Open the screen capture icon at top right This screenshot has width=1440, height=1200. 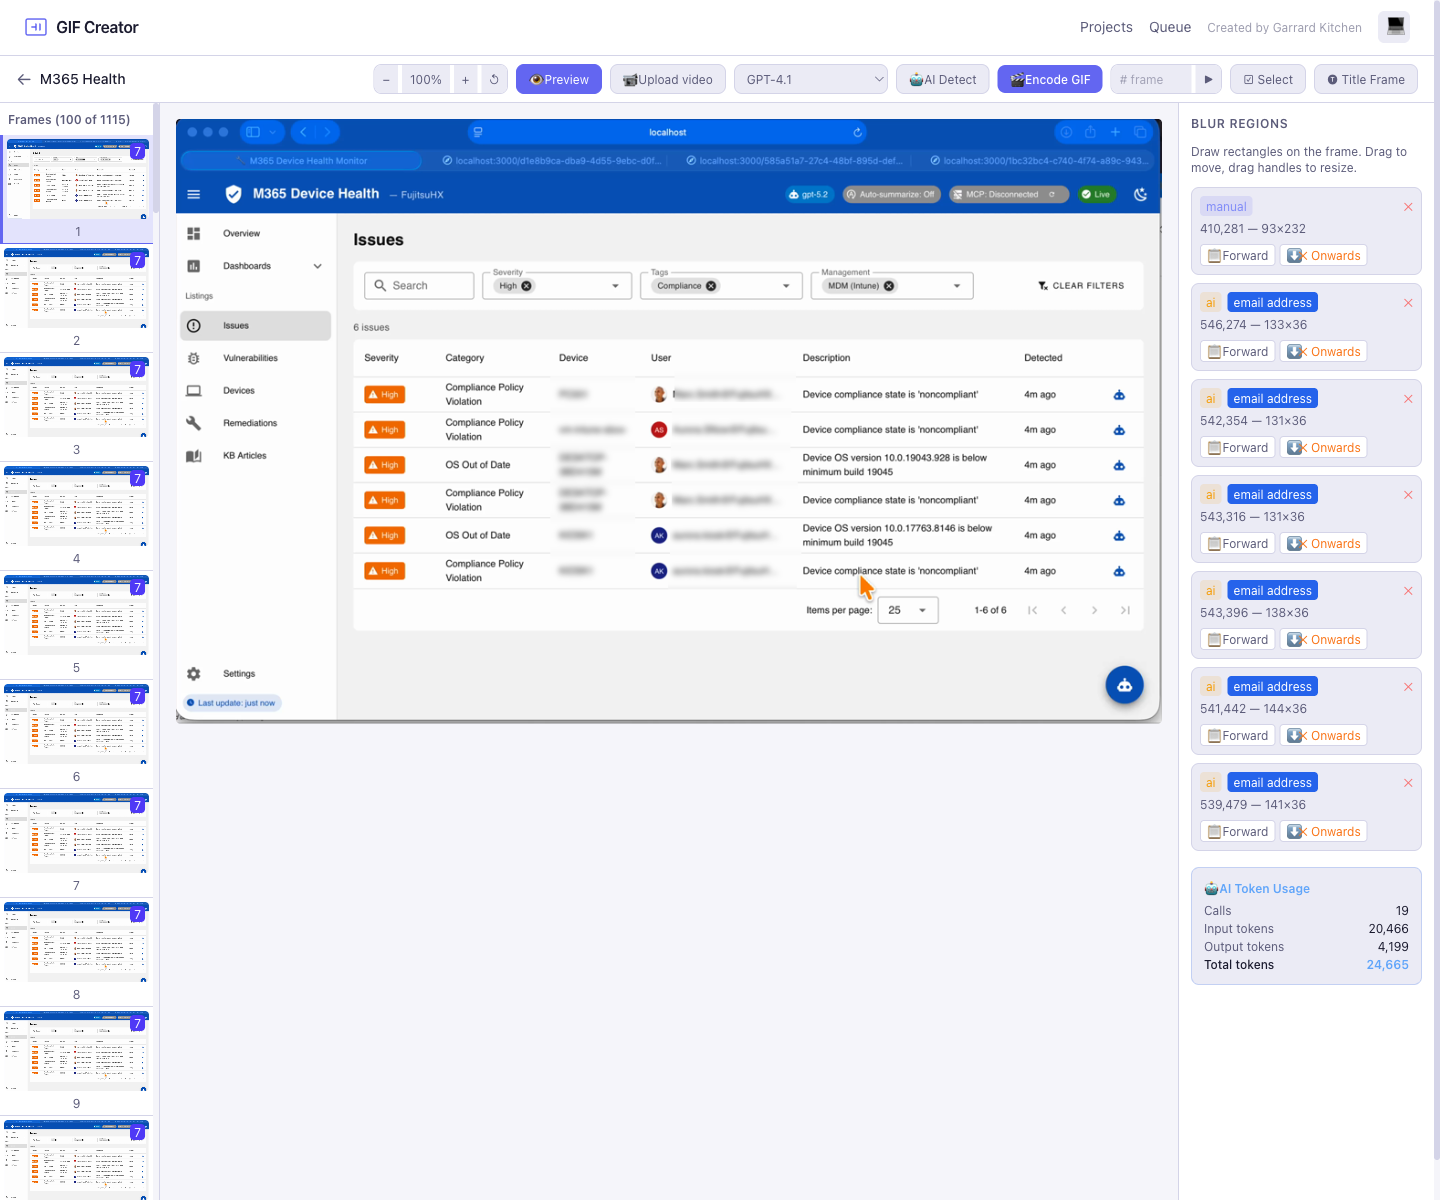point(1394,27)
